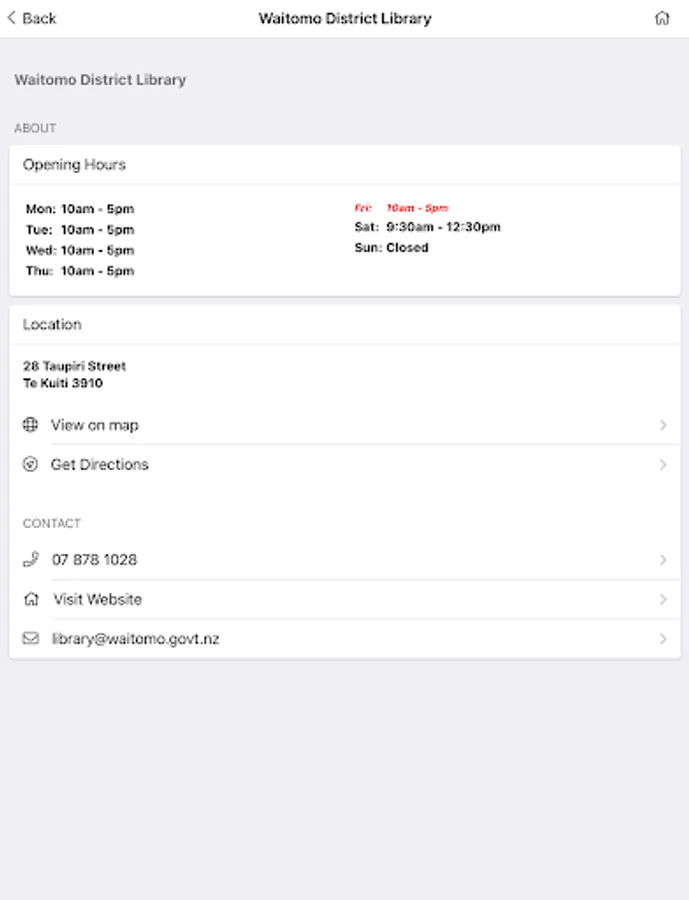This screenshot has width=689, height=900.
Task: Tap the house icon beside Visit Website
Action: click(x=31, y=599)
